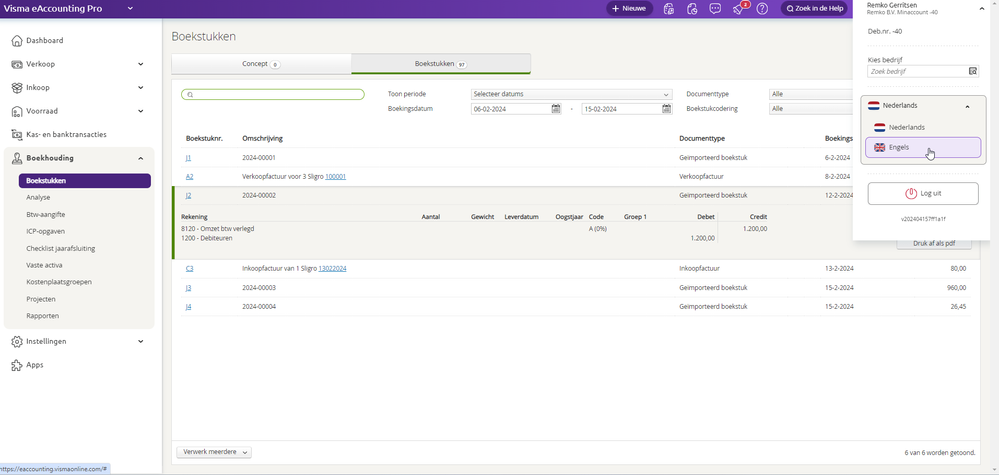Click the Apps puzzle icon
Image resolution: width=999 pixels, height=475 pixels.
point(17,365)
